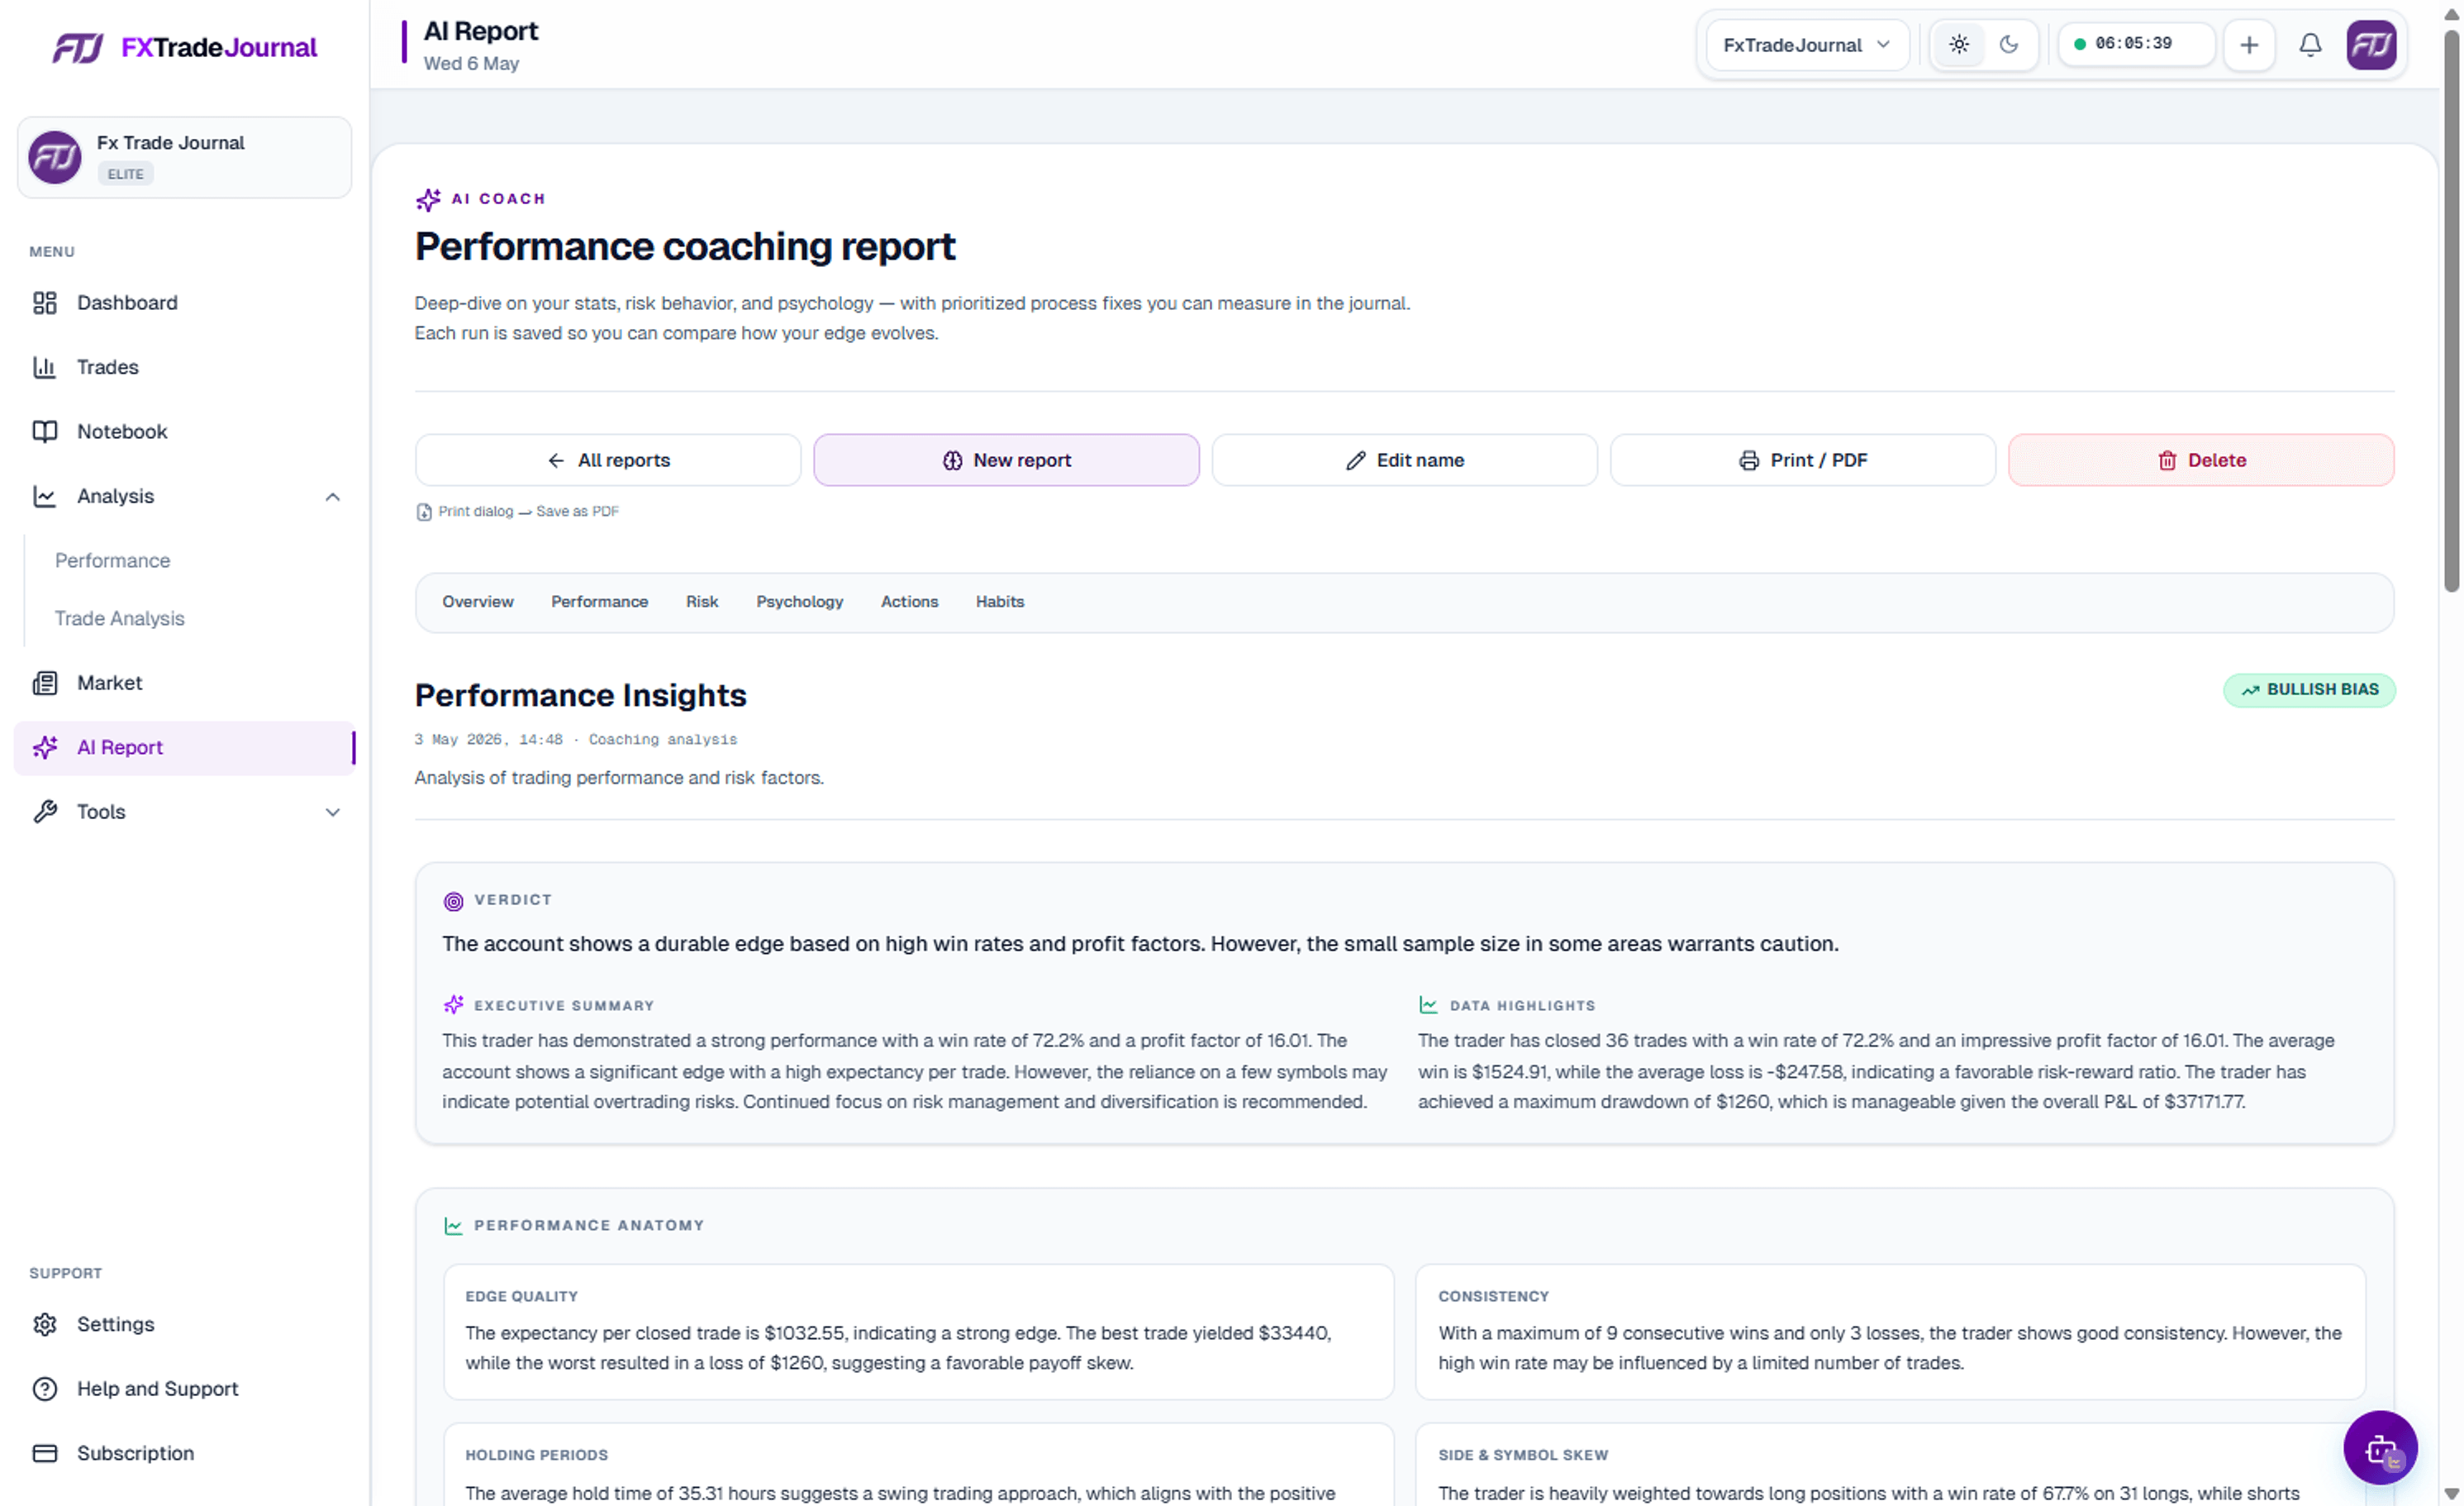The width and height of the screenshot is (2464, 1506).
Task: Click the Verdict target icon
Action: click(x=453, y=901)
